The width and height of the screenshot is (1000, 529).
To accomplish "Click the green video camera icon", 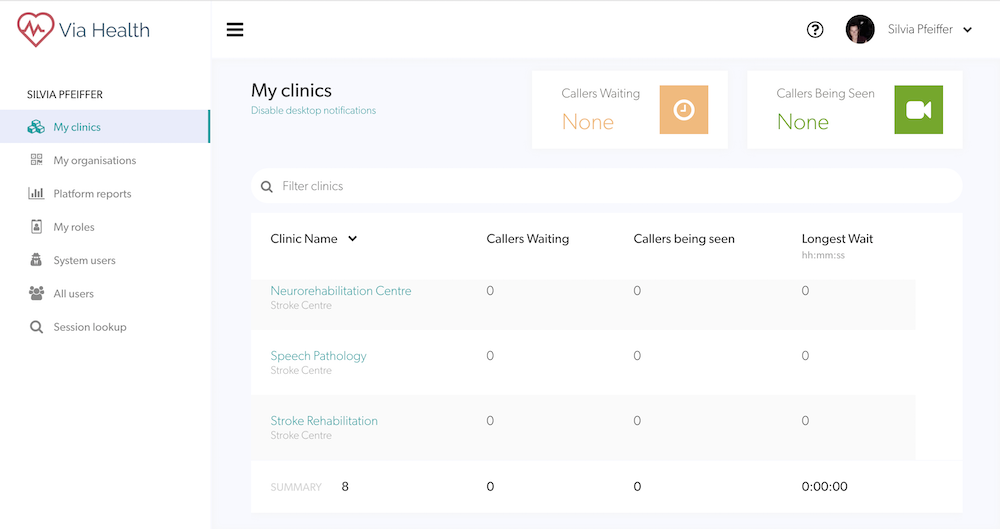I will coord(918,110).
